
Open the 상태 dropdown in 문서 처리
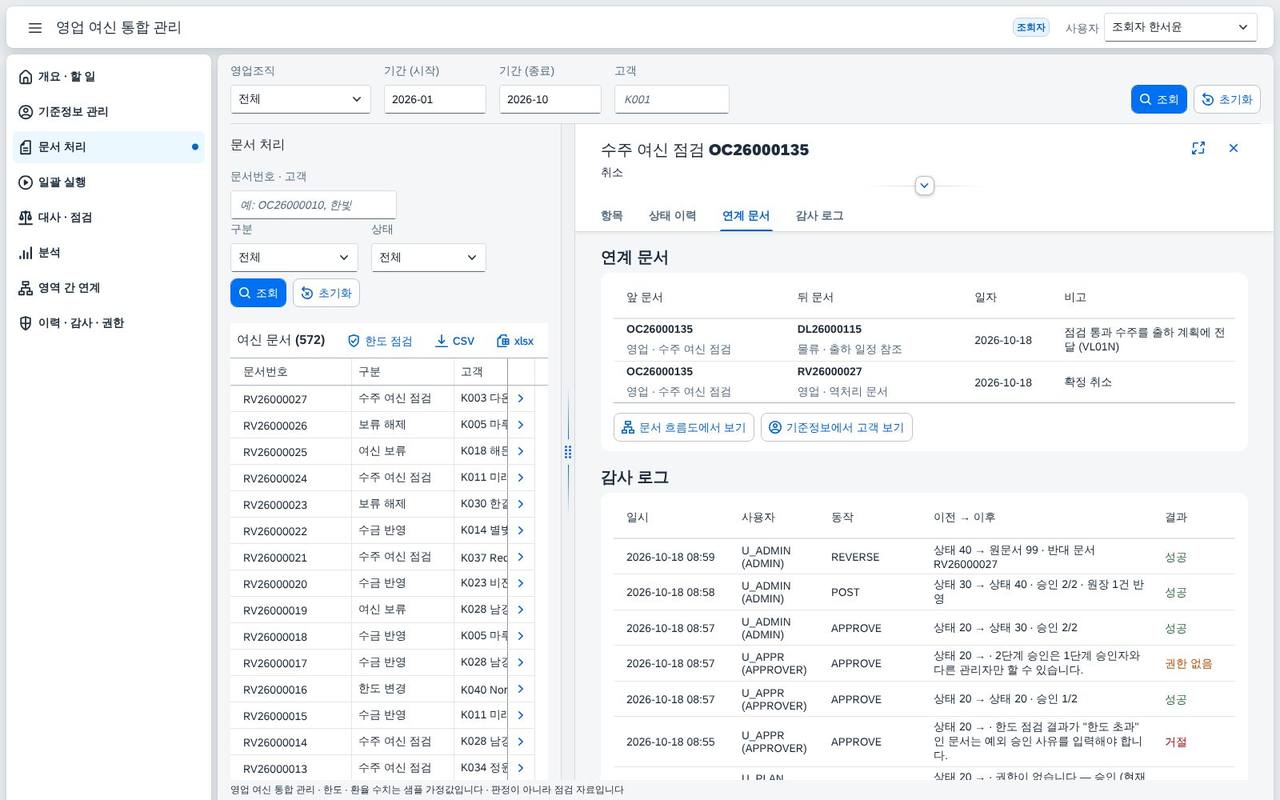click(428, 257)
